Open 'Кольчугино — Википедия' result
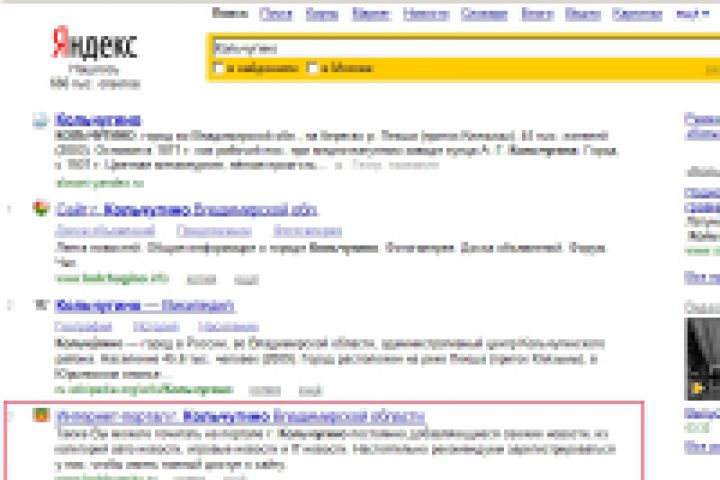Image resolution: width=720 pixels, height=480 pixels. [145, 305]
